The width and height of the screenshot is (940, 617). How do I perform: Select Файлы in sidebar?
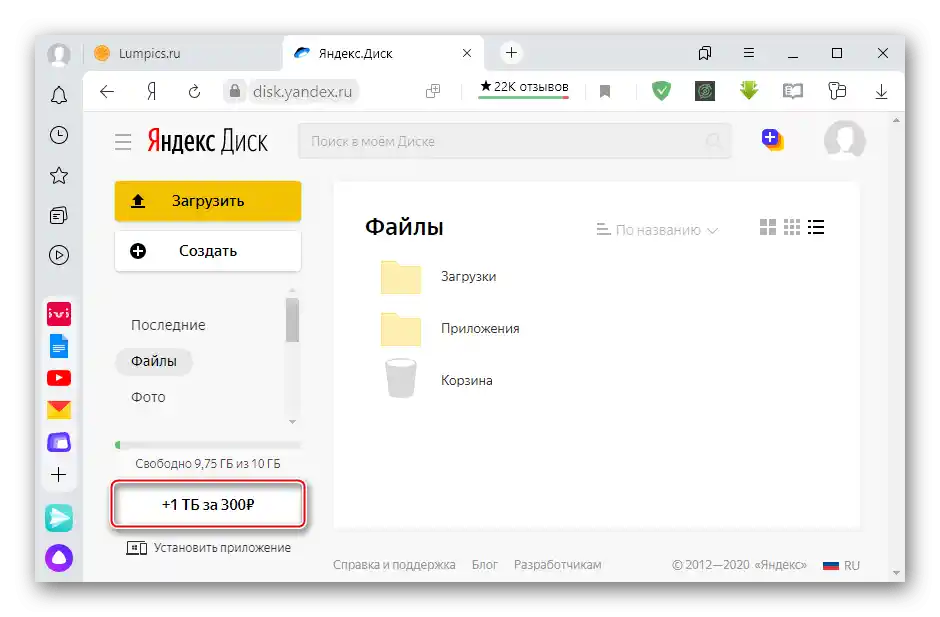(x=154, y=361)
